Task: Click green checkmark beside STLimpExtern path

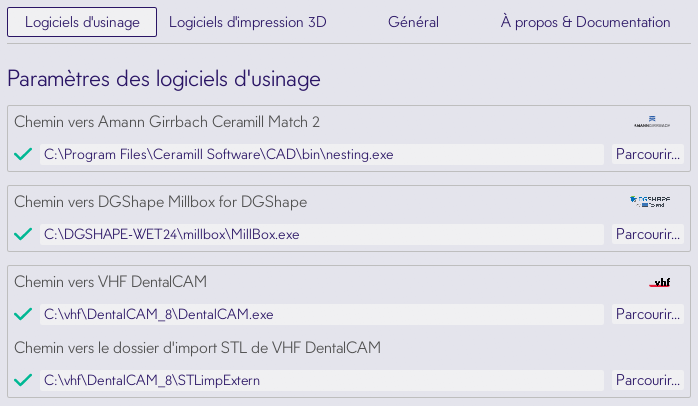Action: (x=24, y=380)
